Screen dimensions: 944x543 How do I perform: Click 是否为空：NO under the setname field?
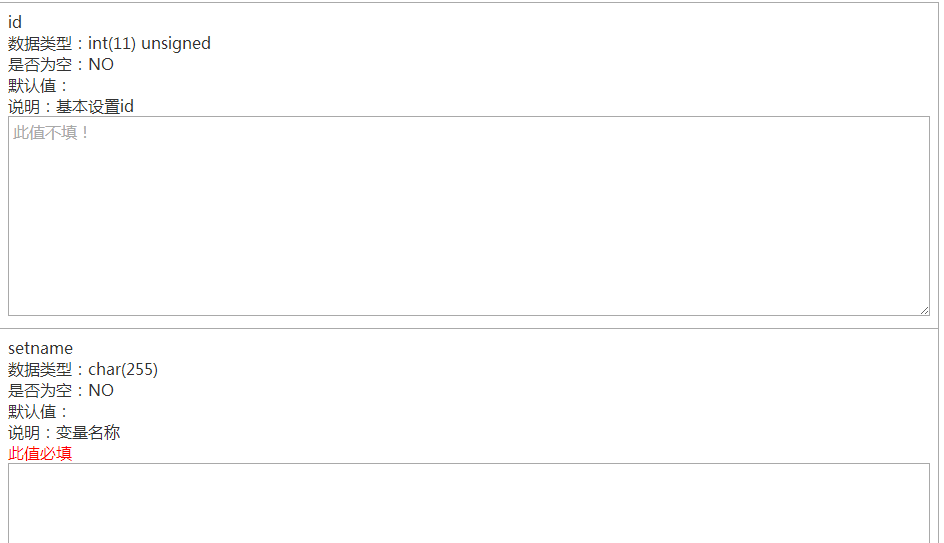click(61, 390)
